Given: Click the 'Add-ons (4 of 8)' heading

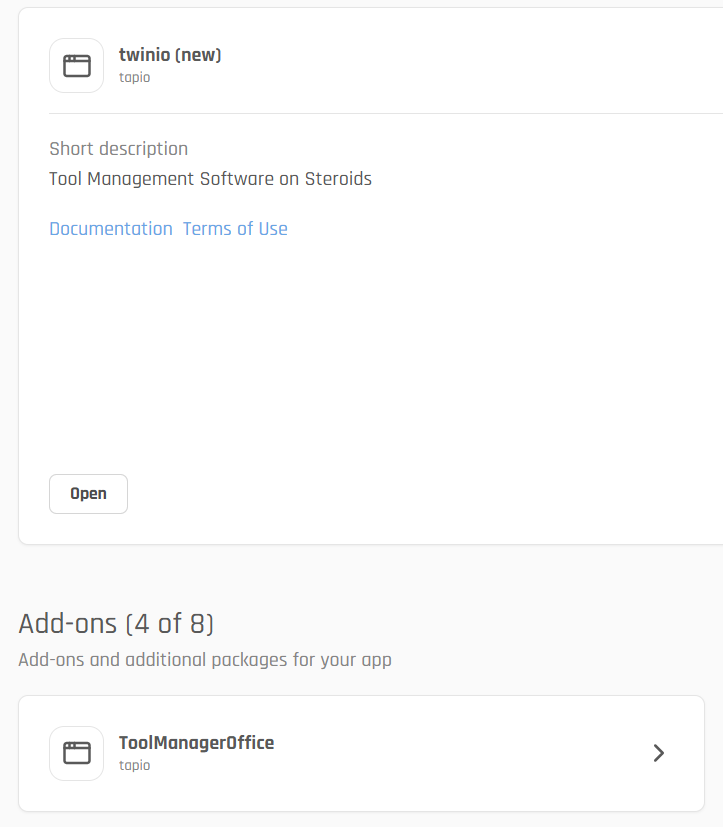Looking at the screenshot, I should coord(116,624).
